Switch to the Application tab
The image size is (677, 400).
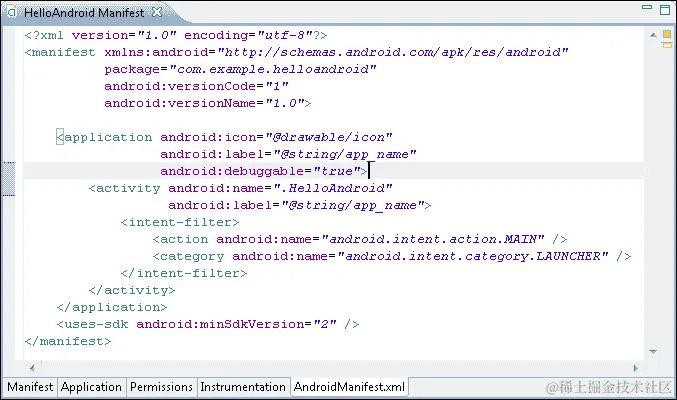pyautogui.click(x=91, y=387)
